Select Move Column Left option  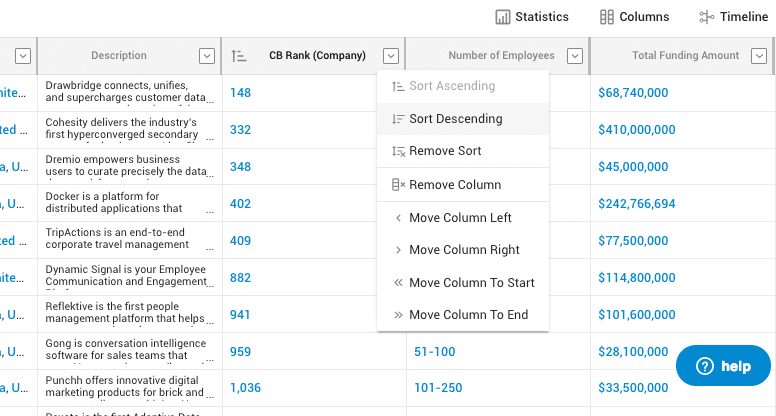(x=463, y=218)
